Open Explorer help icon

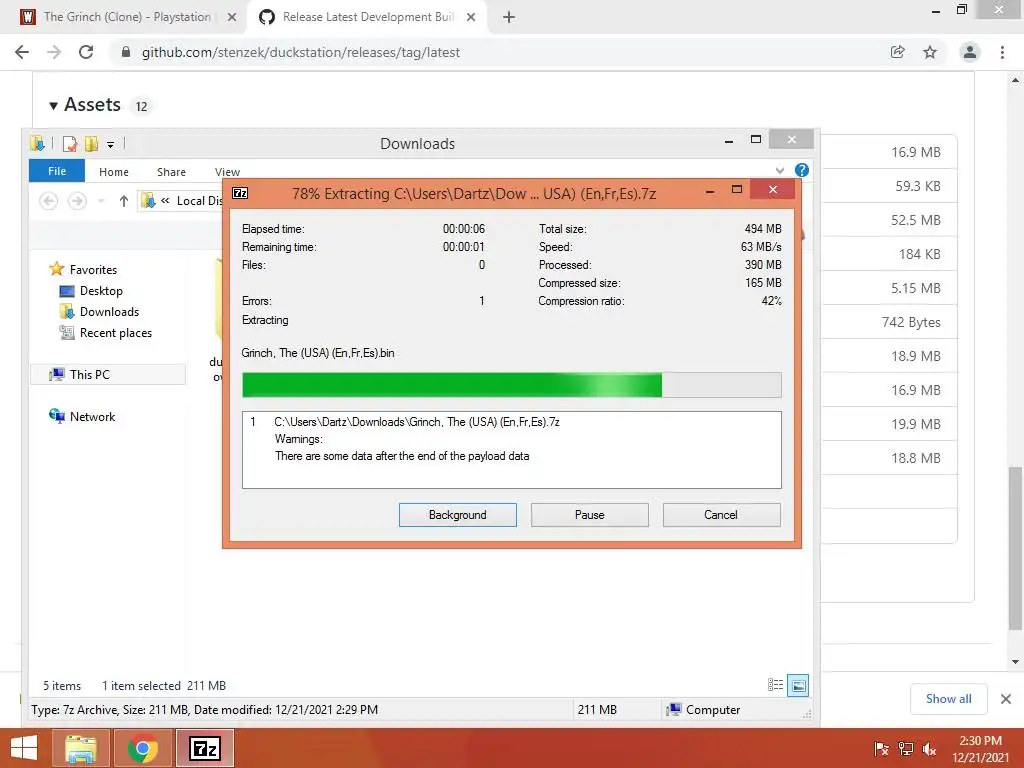pyautogui.click(x=801, y=170)
